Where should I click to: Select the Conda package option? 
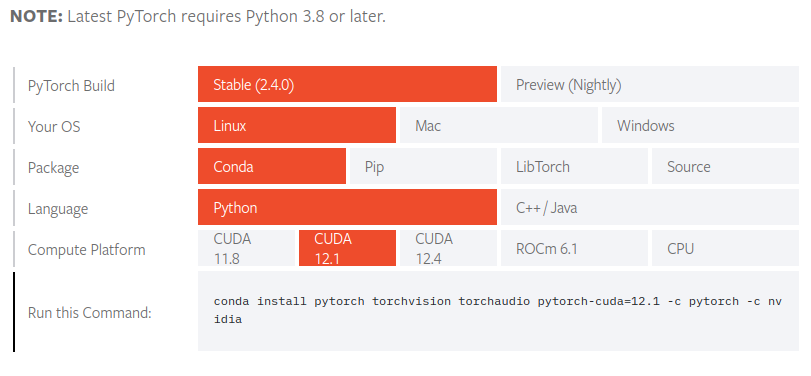point(272,166)
